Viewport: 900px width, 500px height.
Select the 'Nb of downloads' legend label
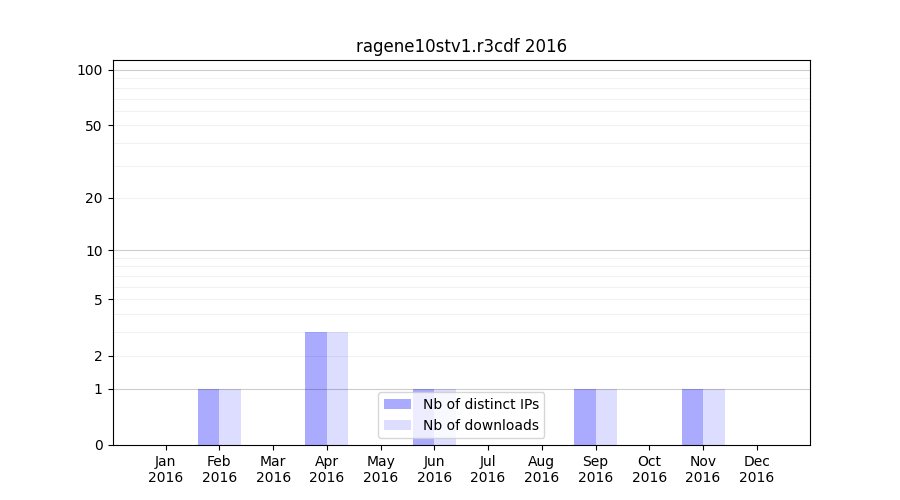pyautogui.click(x=480, y=425)
